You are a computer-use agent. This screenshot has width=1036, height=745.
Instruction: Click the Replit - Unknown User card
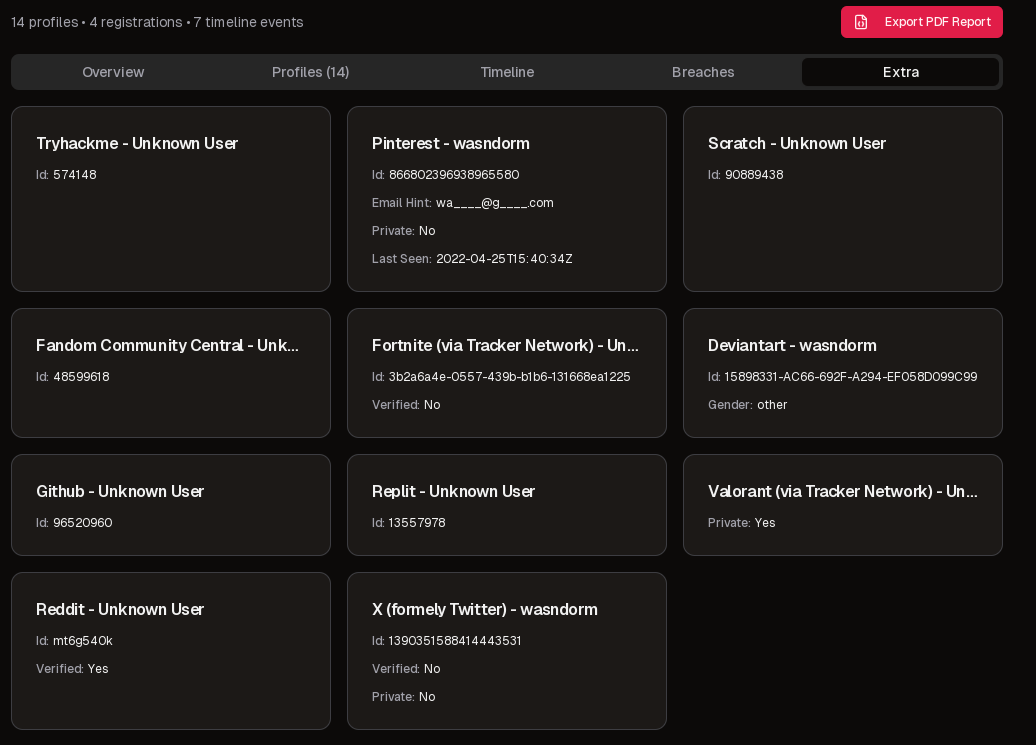pos(506,505)
